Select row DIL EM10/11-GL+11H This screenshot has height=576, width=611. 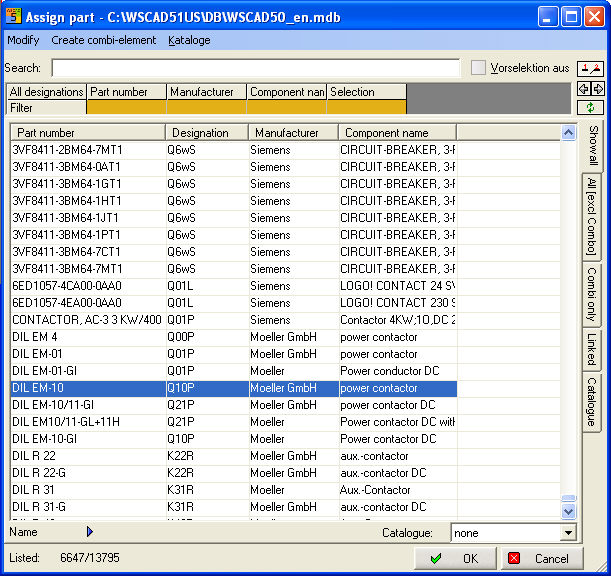coord(234,422)
